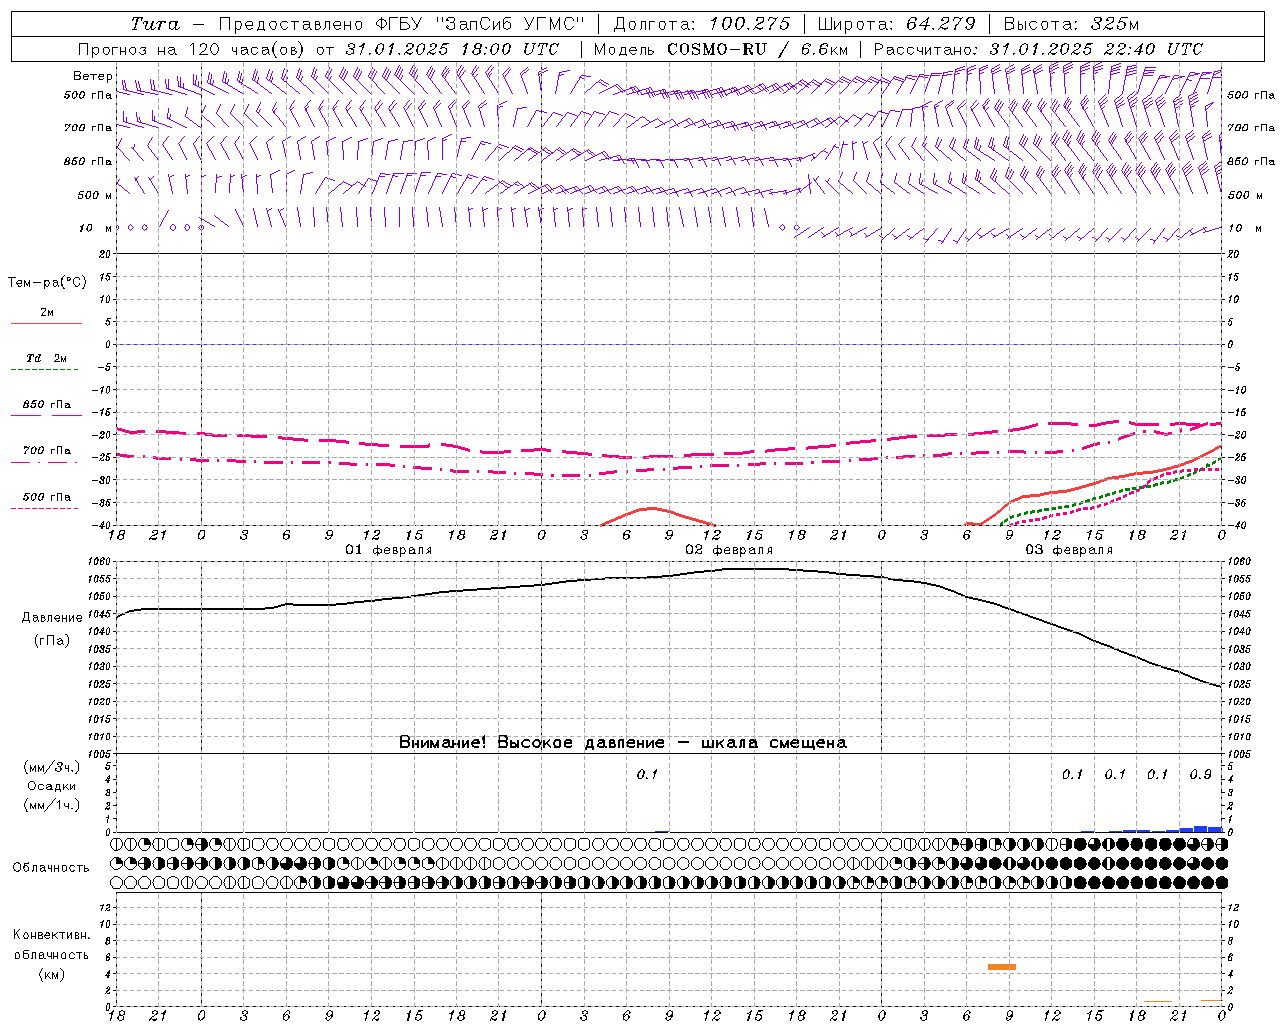Screen dimensions: 1280x1024
Task: Select the 'Модель COSMO-RU / 6.6км' text
Action: (720, 49)
